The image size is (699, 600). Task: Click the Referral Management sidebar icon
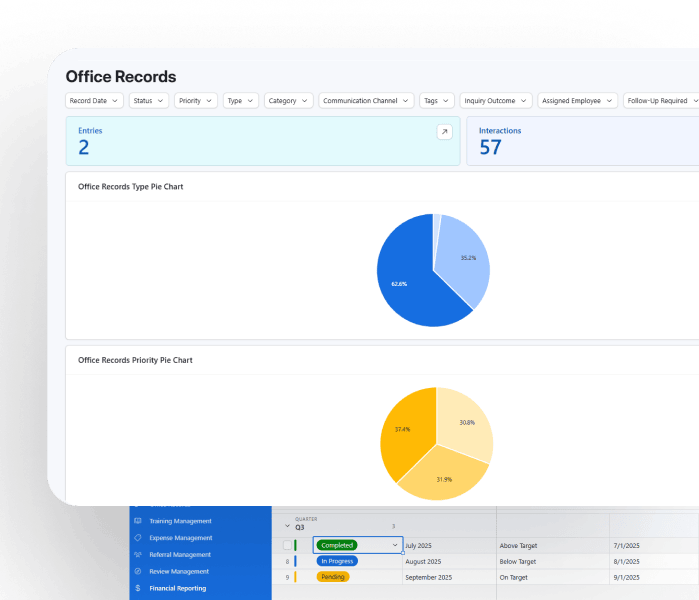click(138, 555)
